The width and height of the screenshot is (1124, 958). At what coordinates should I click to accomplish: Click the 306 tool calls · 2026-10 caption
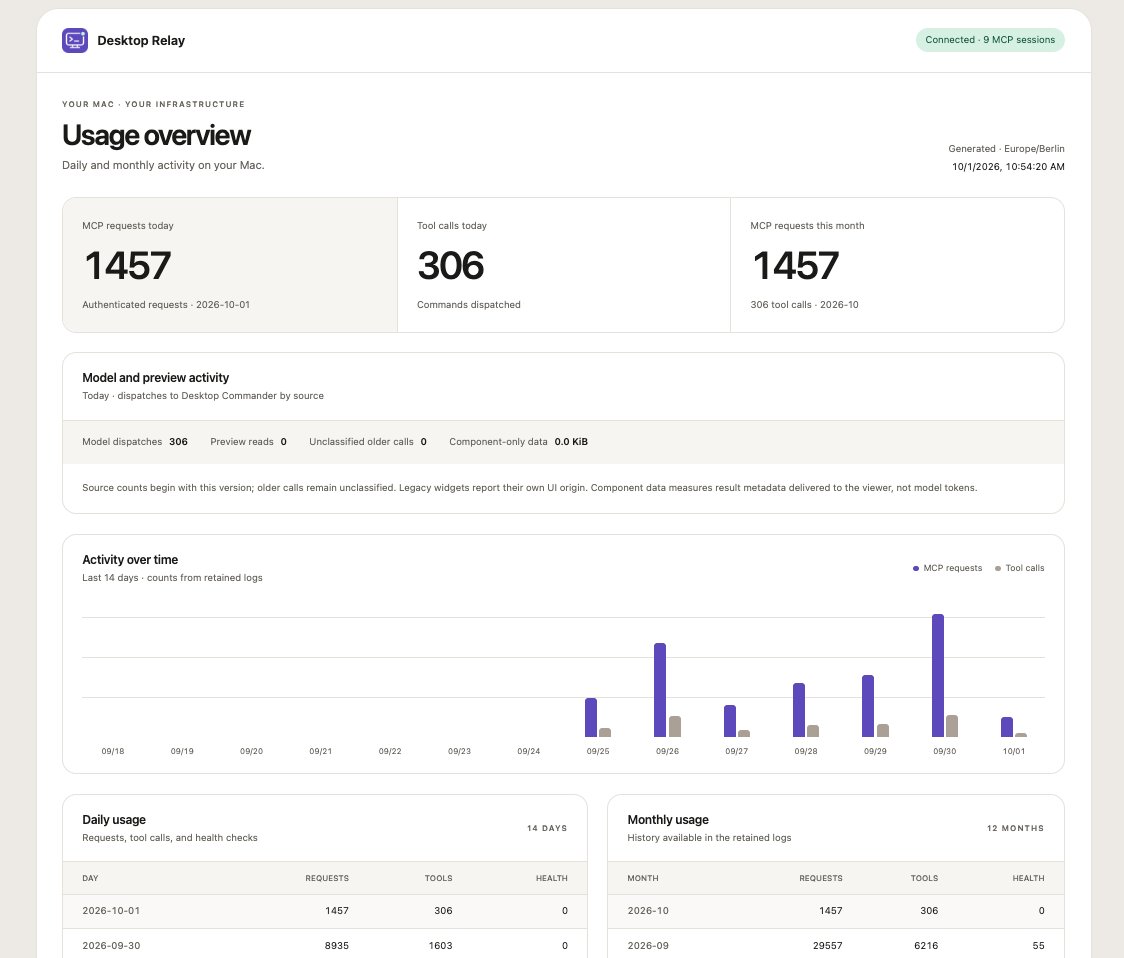804,305
